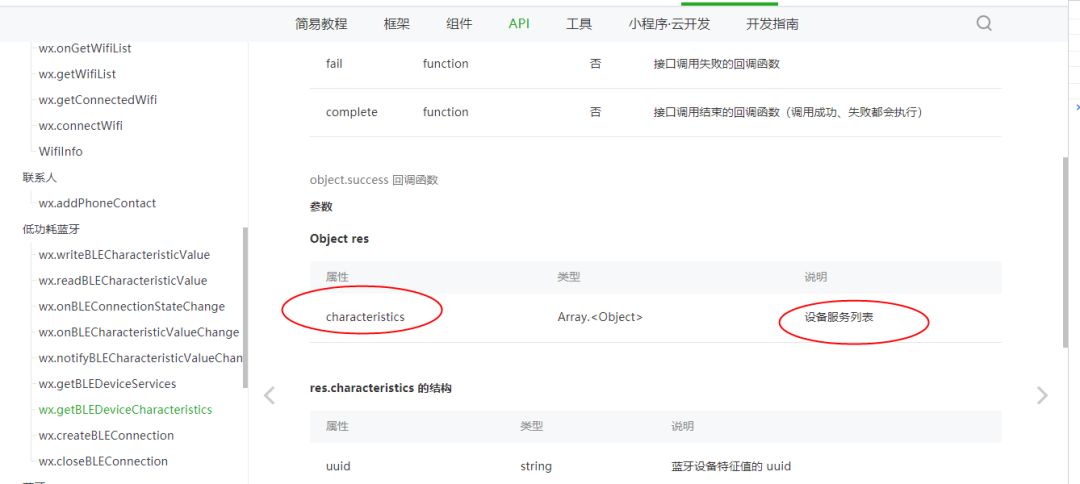Screen dimensions: 1080x484
Task: Open the 工具 tab
Action: click(579, 24)
